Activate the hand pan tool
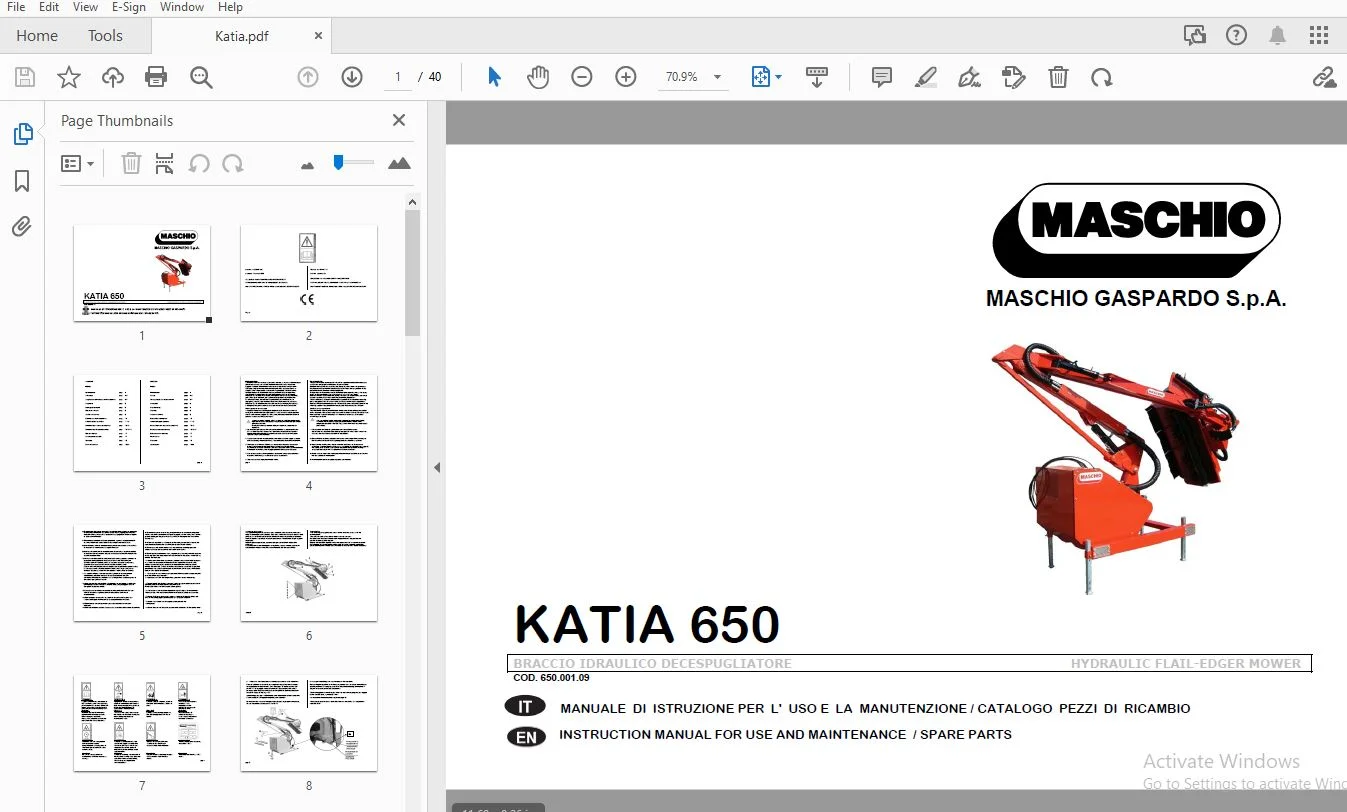The height and width of the screenshot is (812, 1347). coord(538,77)
